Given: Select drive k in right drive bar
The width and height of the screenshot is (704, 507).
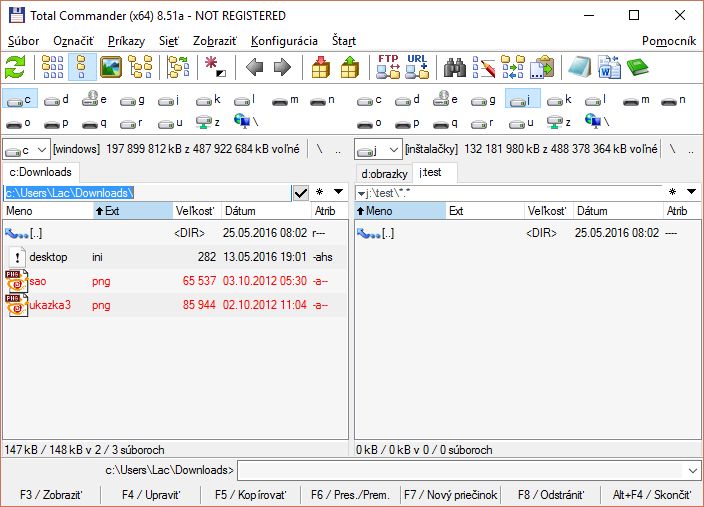Looking at the screenshot, I should (x=559, y=100).
